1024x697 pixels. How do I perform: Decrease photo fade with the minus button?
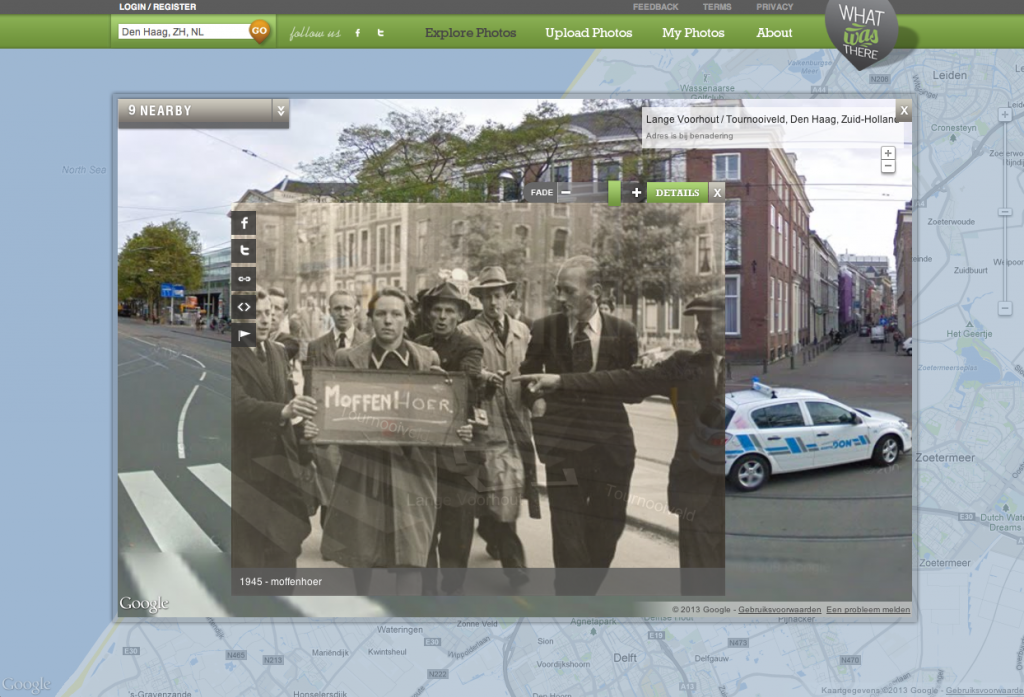(566, 193)
